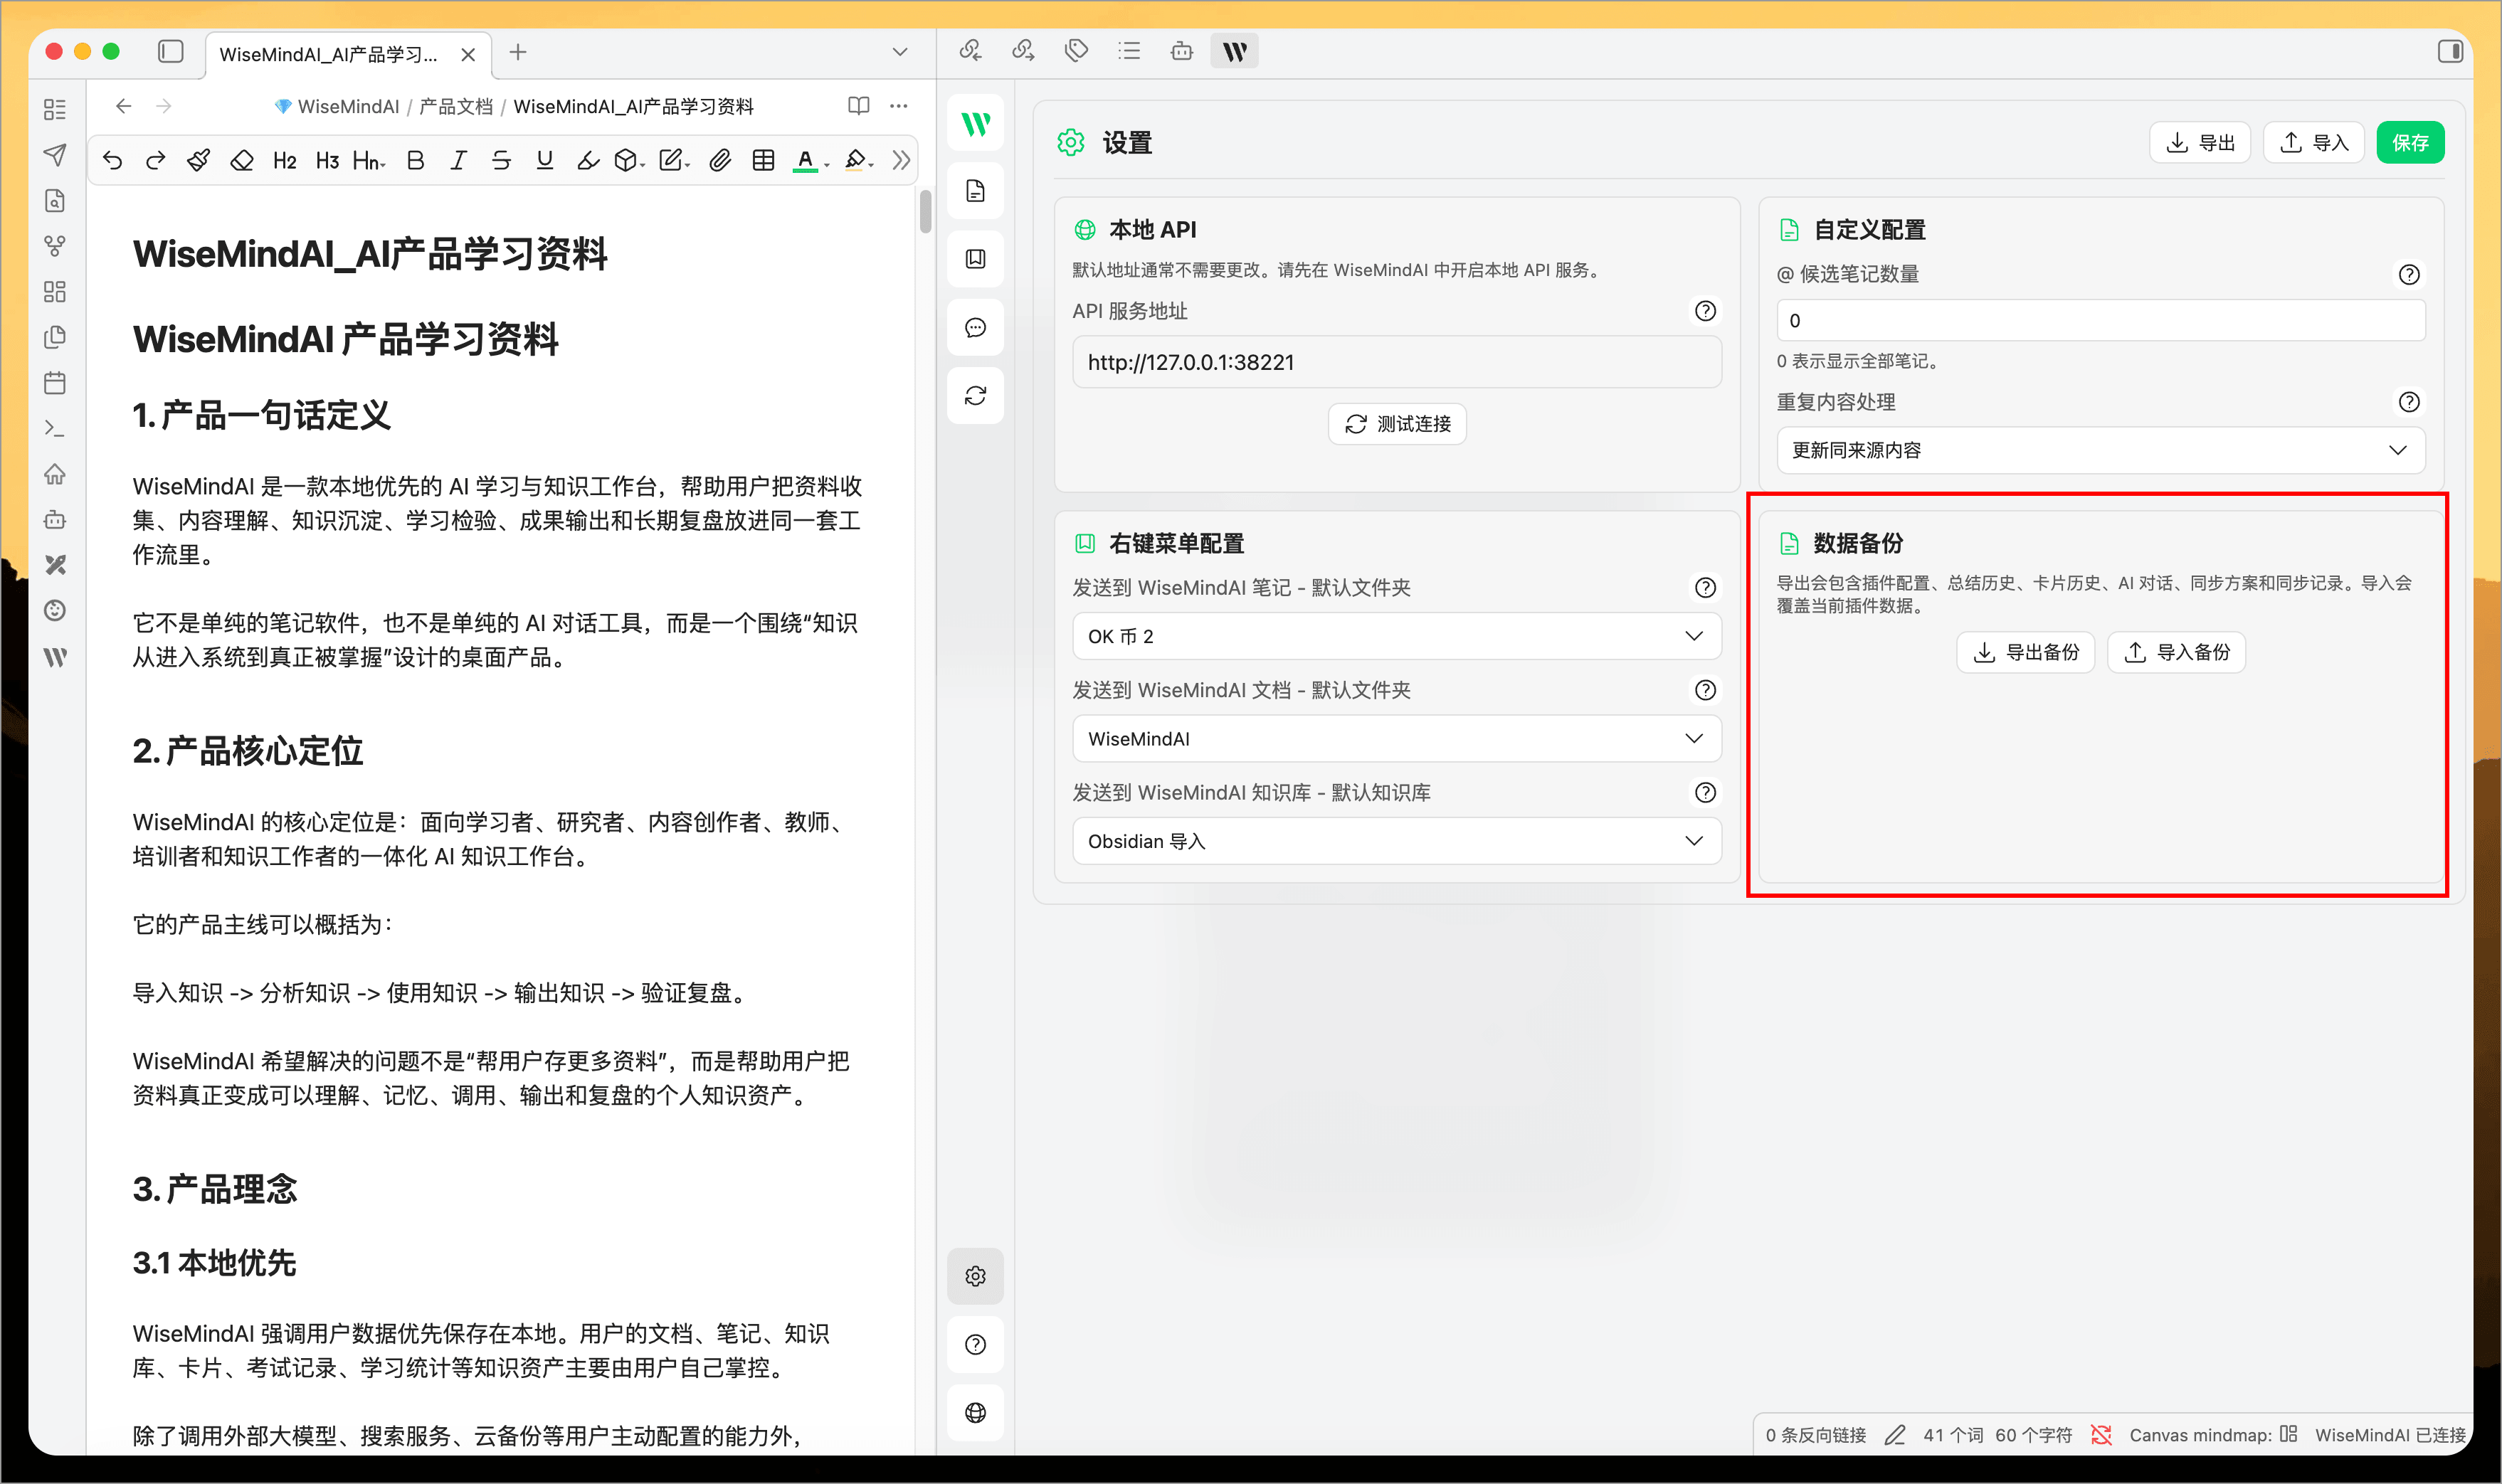Click 测试连接 test connection button
Image resolution: width=2502 pixels, height=1484 pixels.
tap(1397, 424)
